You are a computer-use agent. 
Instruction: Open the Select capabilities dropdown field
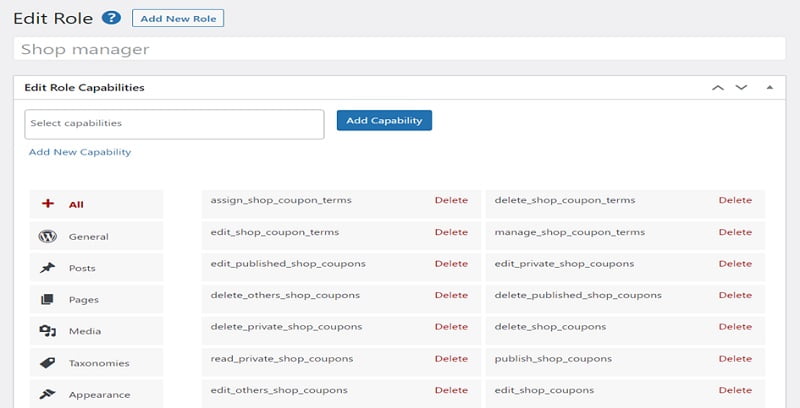coord(174,124)
